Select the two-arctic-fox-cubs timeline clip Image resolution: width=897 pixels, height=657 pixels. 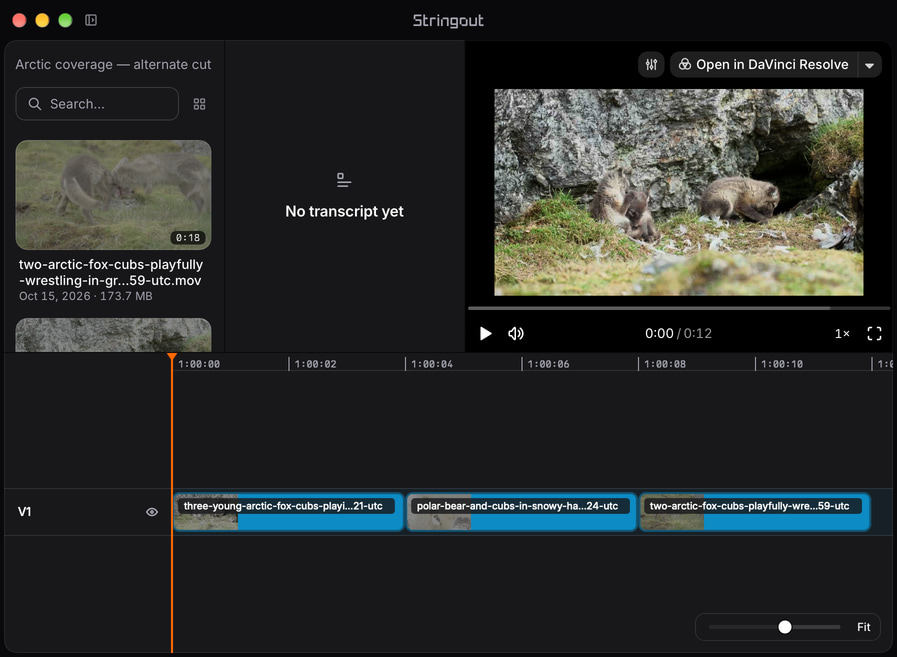point(755,512)
